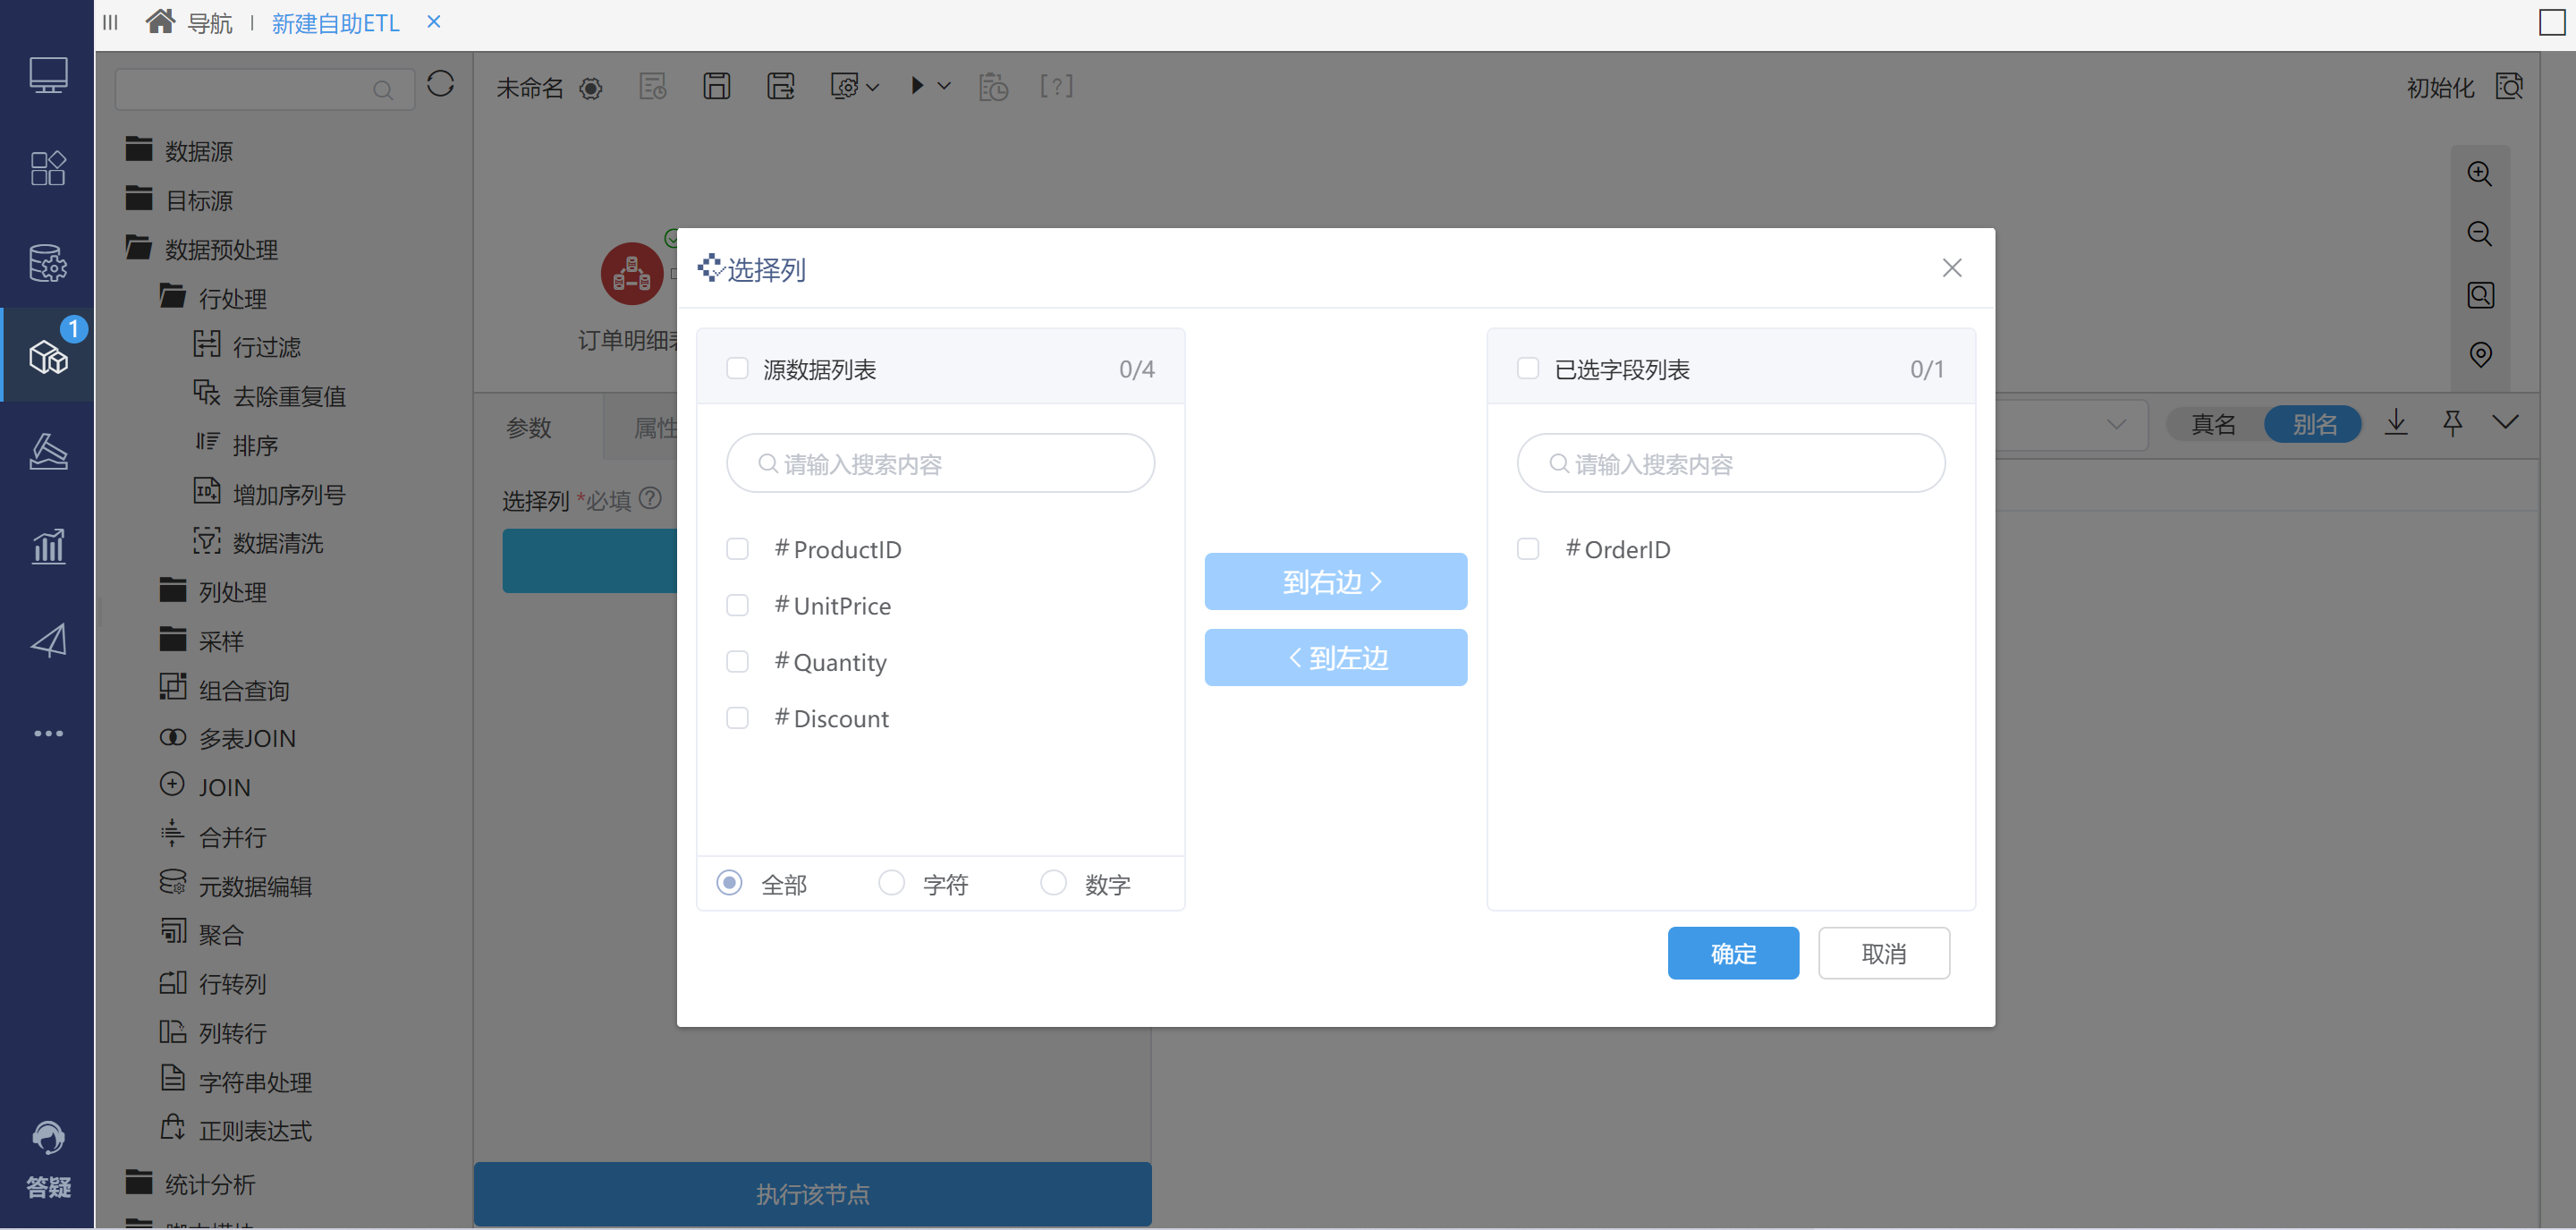Image resolution: width=2576 pixels, height=1230 pixels.
Task: Click the [?] parameter icon in toolbar
Action: click(x=1056, y=86)
